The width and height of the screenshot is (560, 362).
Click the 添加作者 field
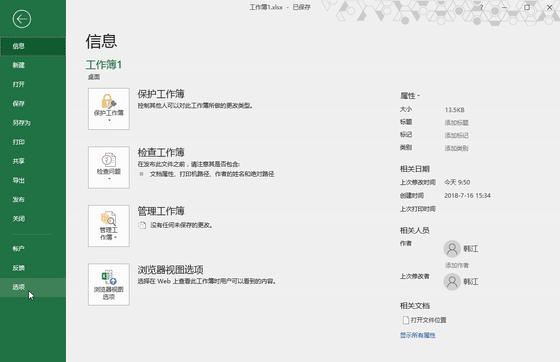[457, 265]
